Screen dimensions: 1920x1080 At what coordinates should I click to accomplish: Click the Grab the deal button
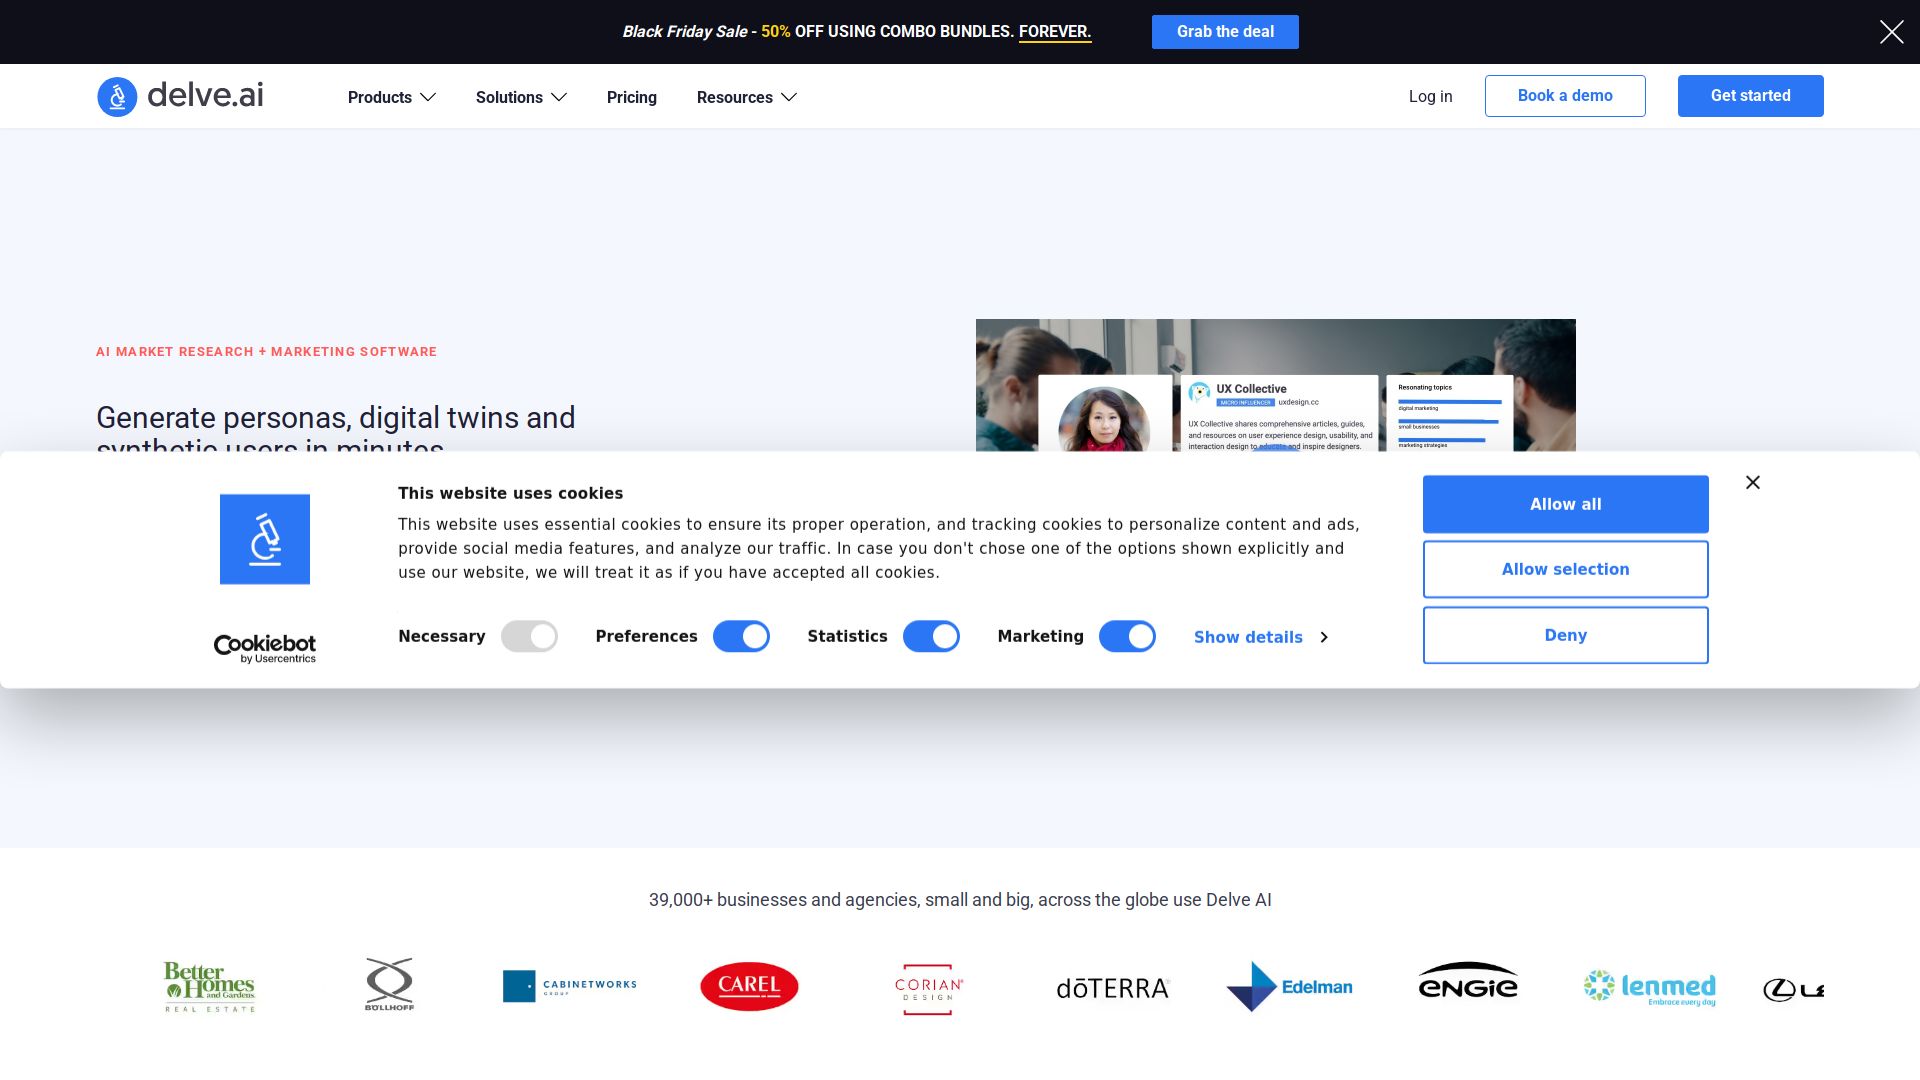tap(1225, 32)
